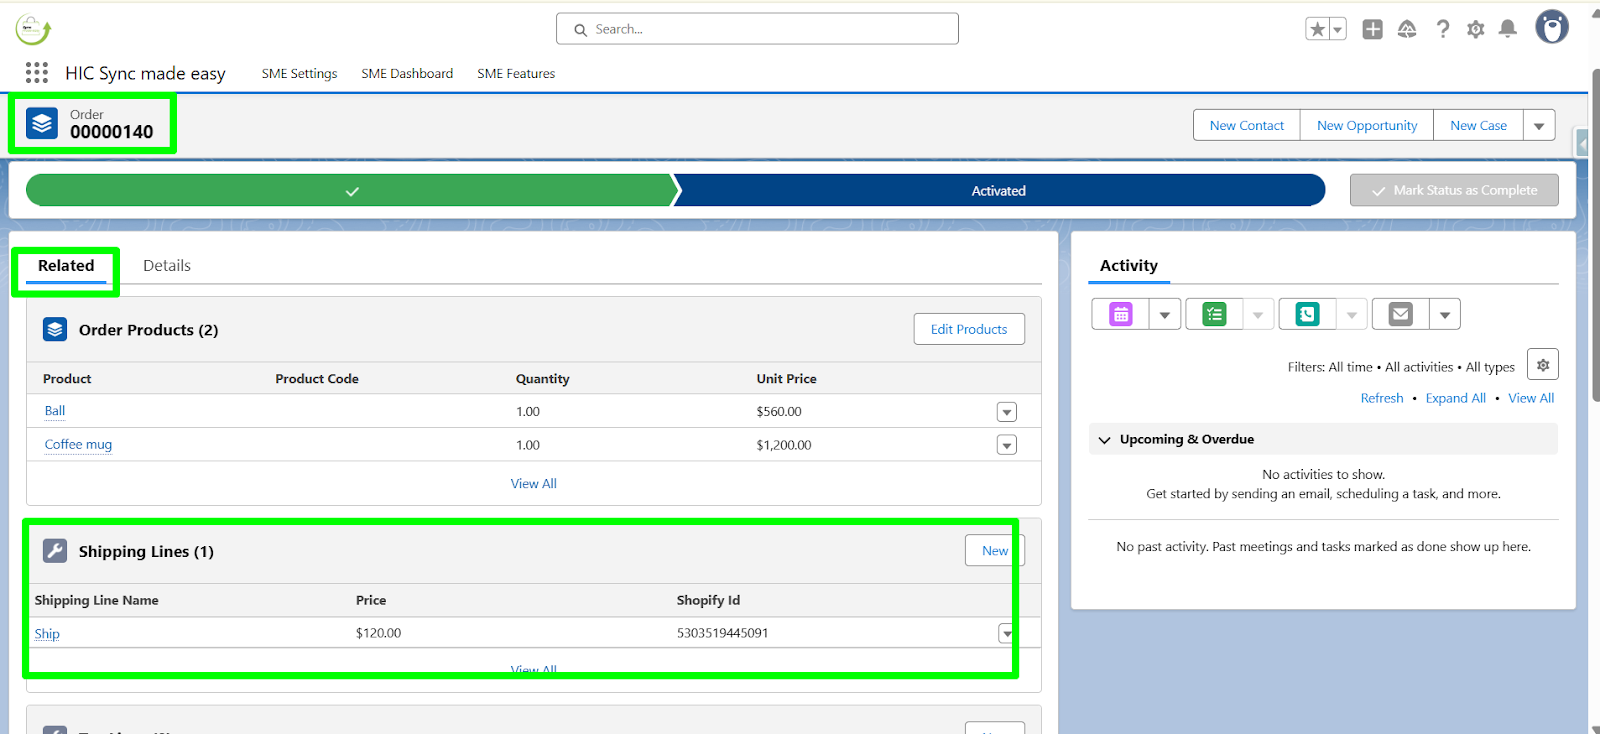Click the Ball unit price $560.00
Screen dimensions: 1600x734
(779, 412)
